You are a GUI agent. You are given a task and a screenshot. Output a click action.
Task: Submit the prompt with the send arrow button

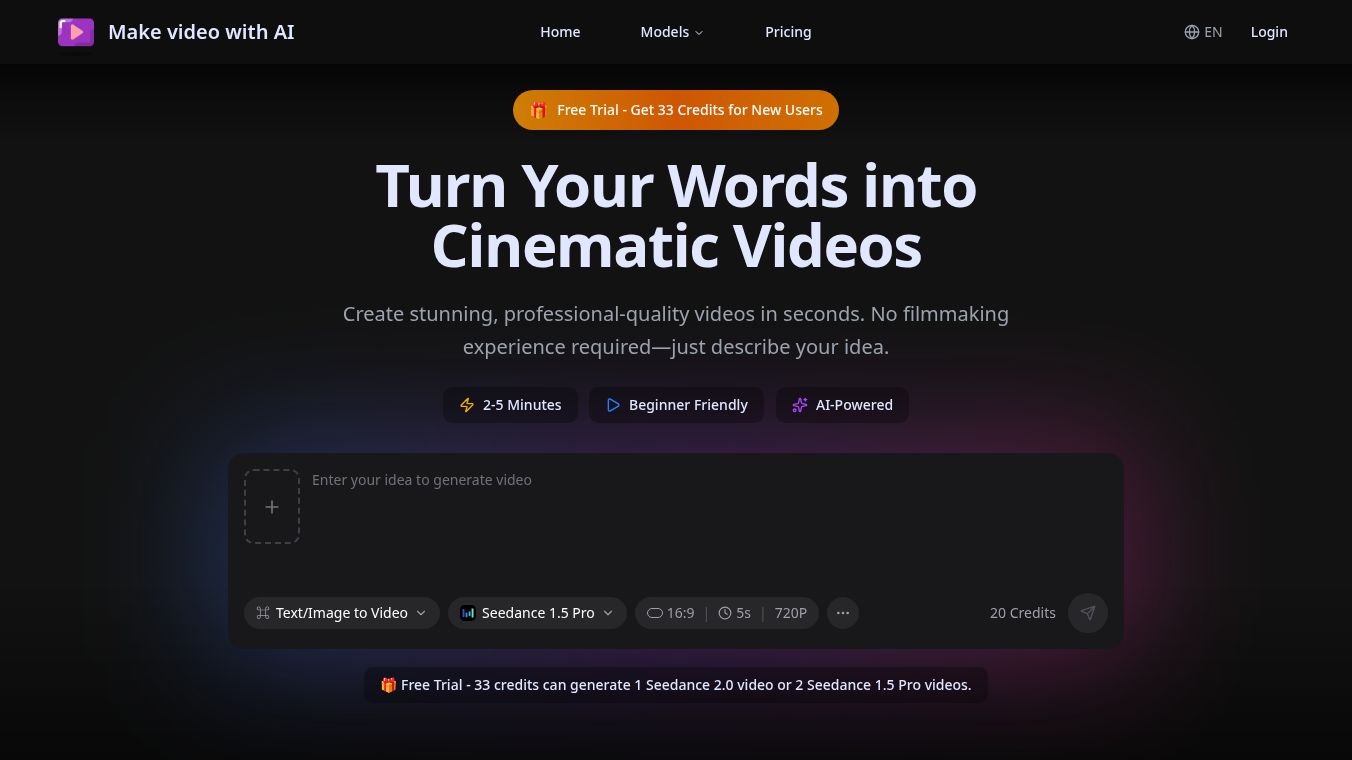pyautogui.click(x=1088, y=613)
